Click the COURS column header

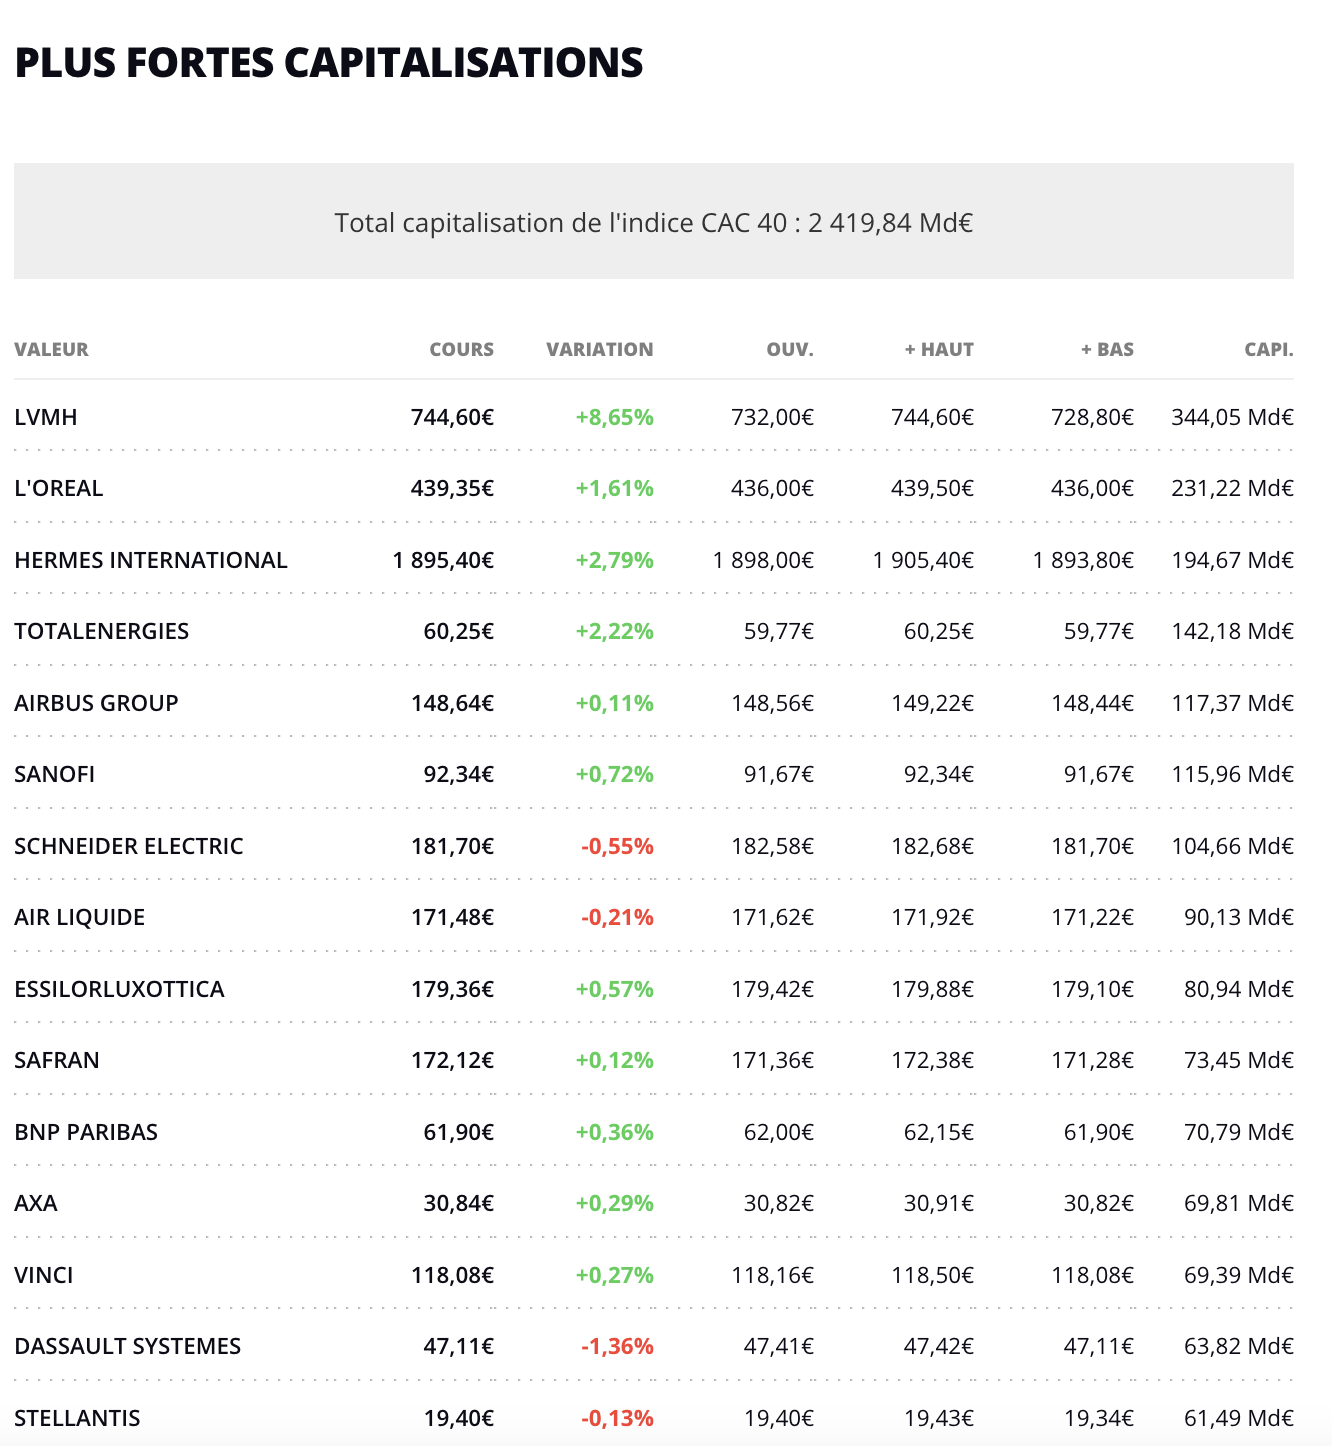[462, 350]
